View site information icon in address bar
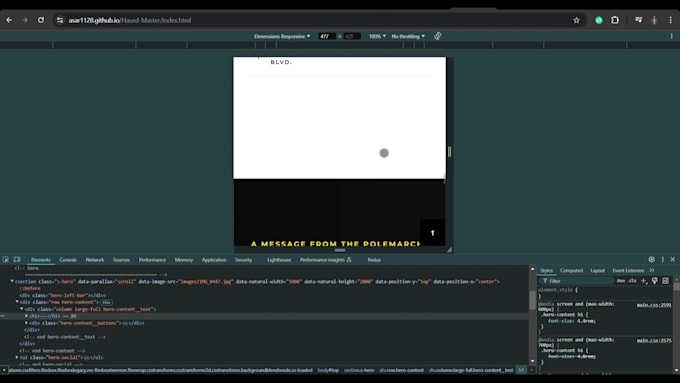 point(60,20)
